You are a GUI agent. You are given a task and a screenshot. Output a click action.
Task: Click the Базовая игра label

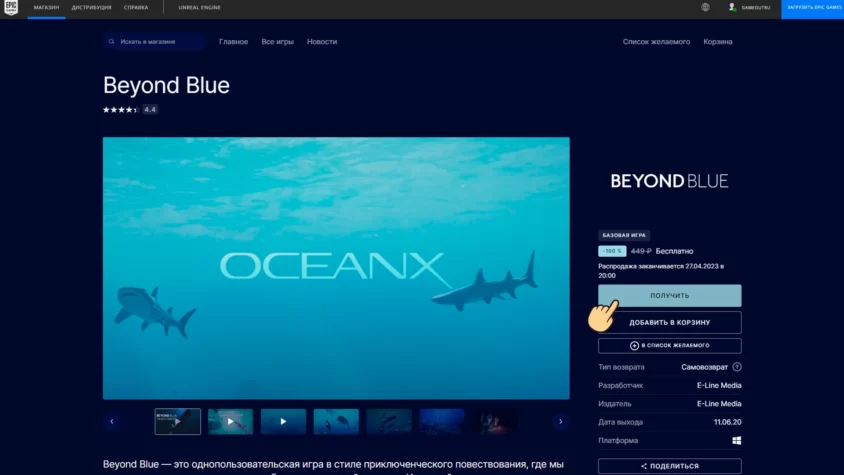point(624,235)
